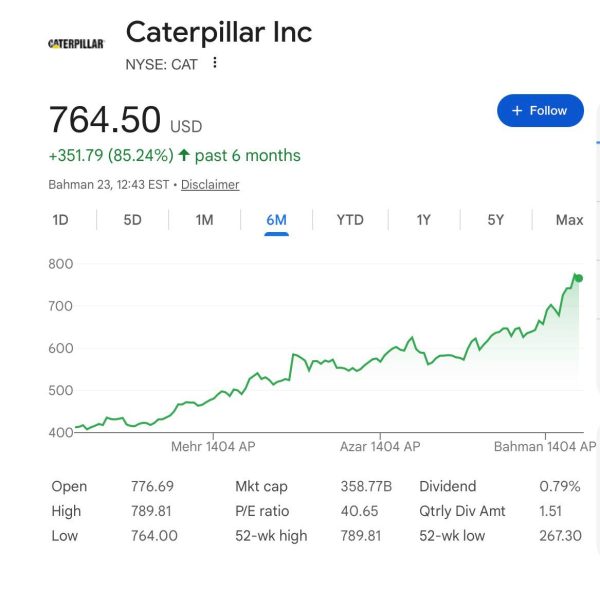
Task: Select the 6M time range tab
Action: [x=276, y=220]
